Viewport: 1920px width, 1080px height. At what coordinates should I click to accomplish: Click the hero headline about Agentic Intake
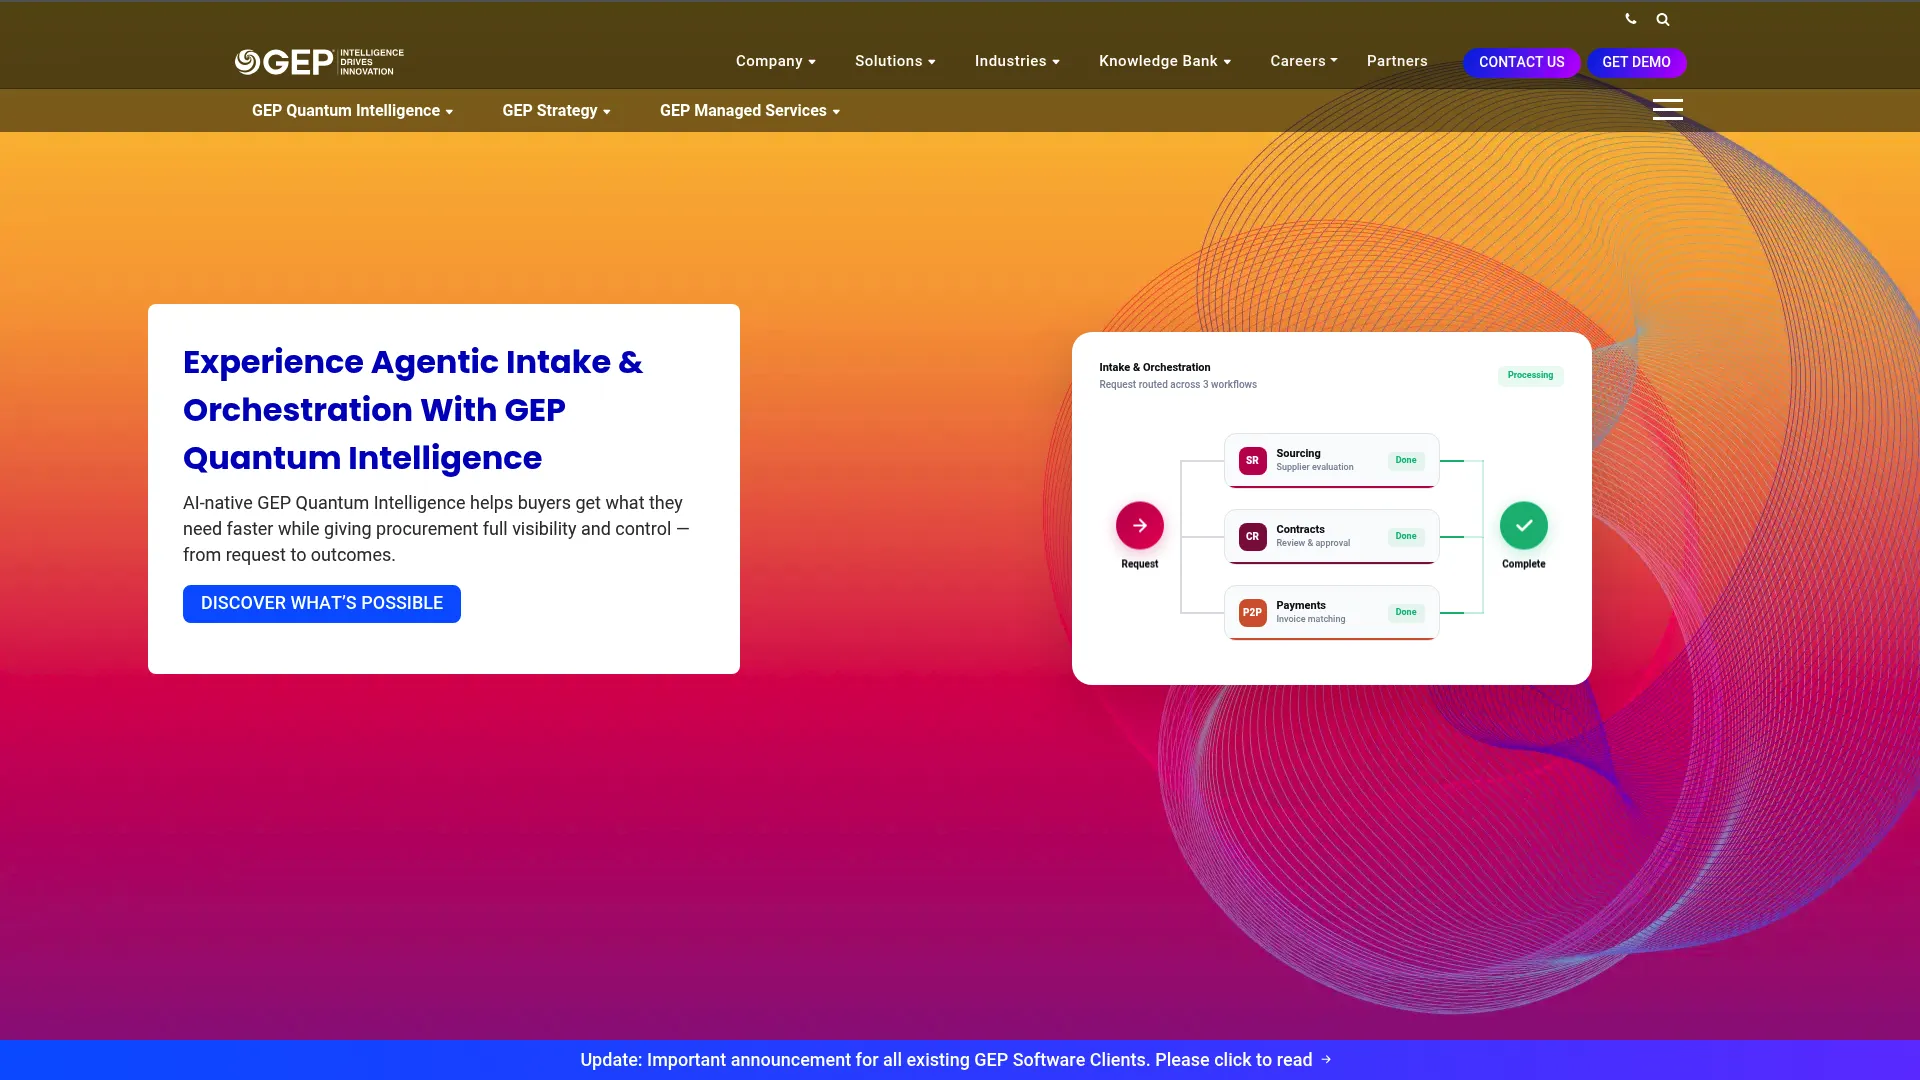pyautogui.click(x=413, y=410)
